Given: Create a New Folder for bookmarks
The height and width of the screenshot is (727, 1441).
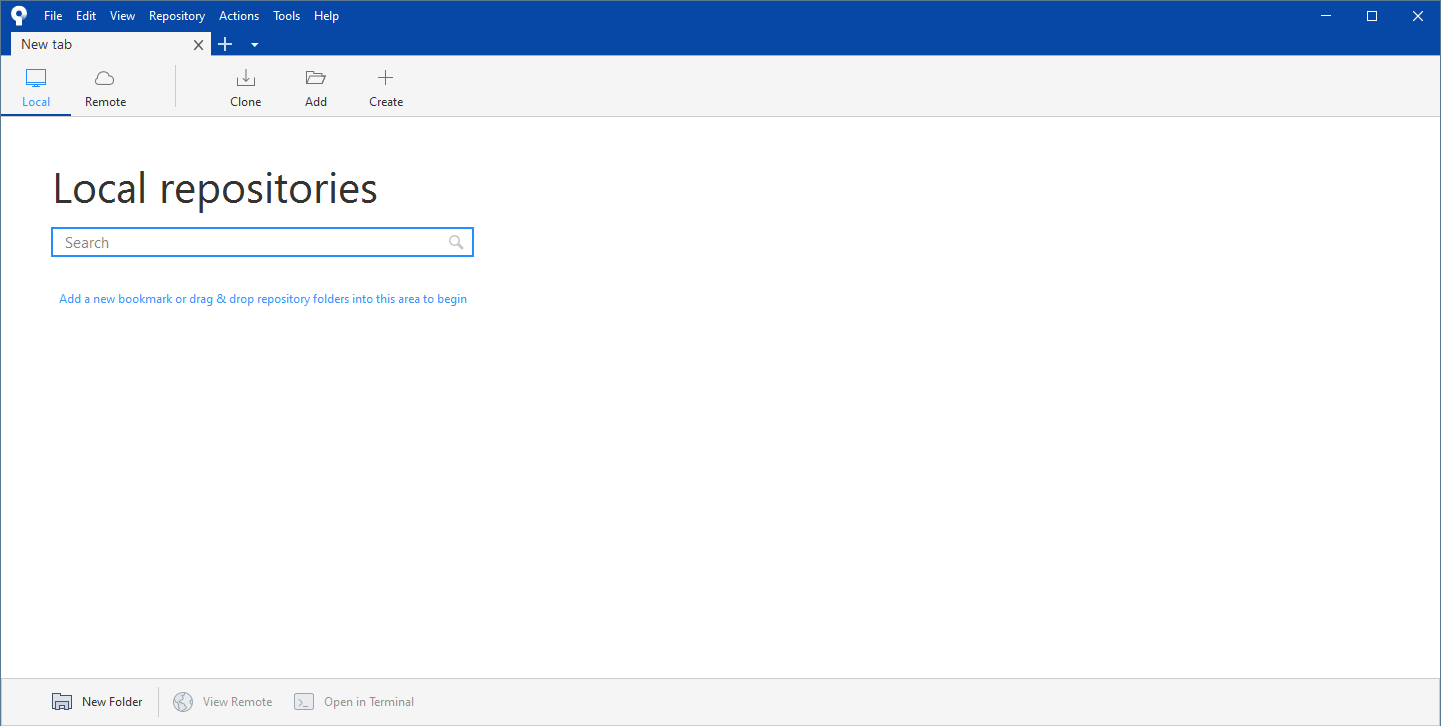Looking at the screenshot, I should click(x=97, y=701).
